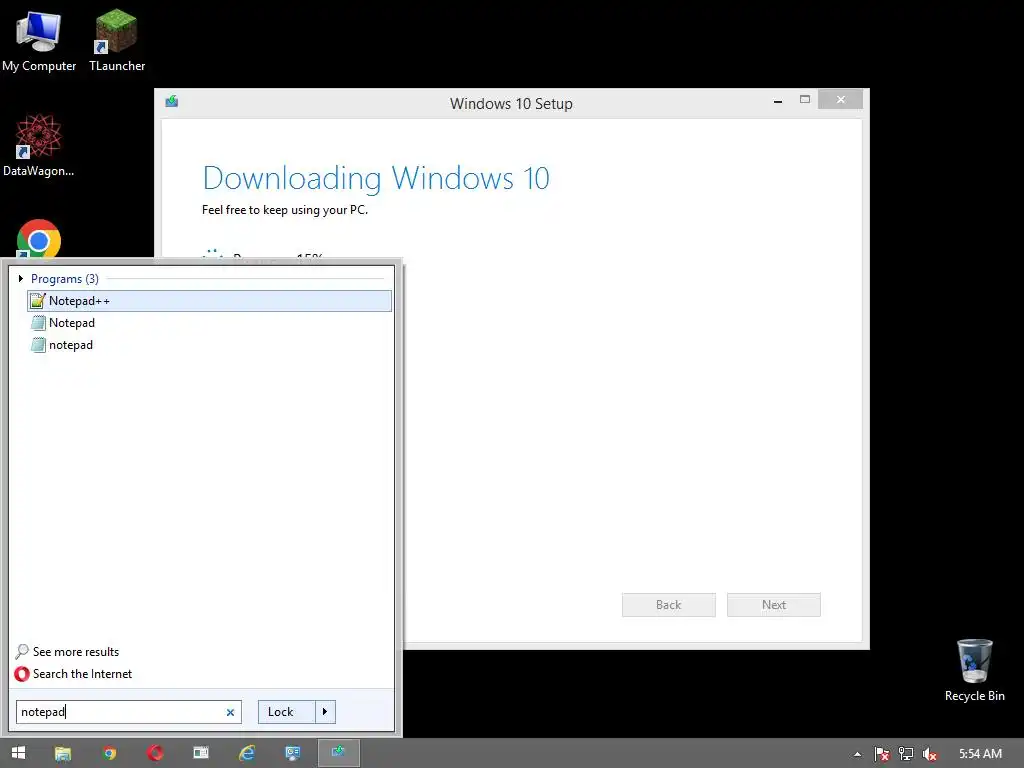Click the Downloading Windows 10 heading

[x=376, y=178]
